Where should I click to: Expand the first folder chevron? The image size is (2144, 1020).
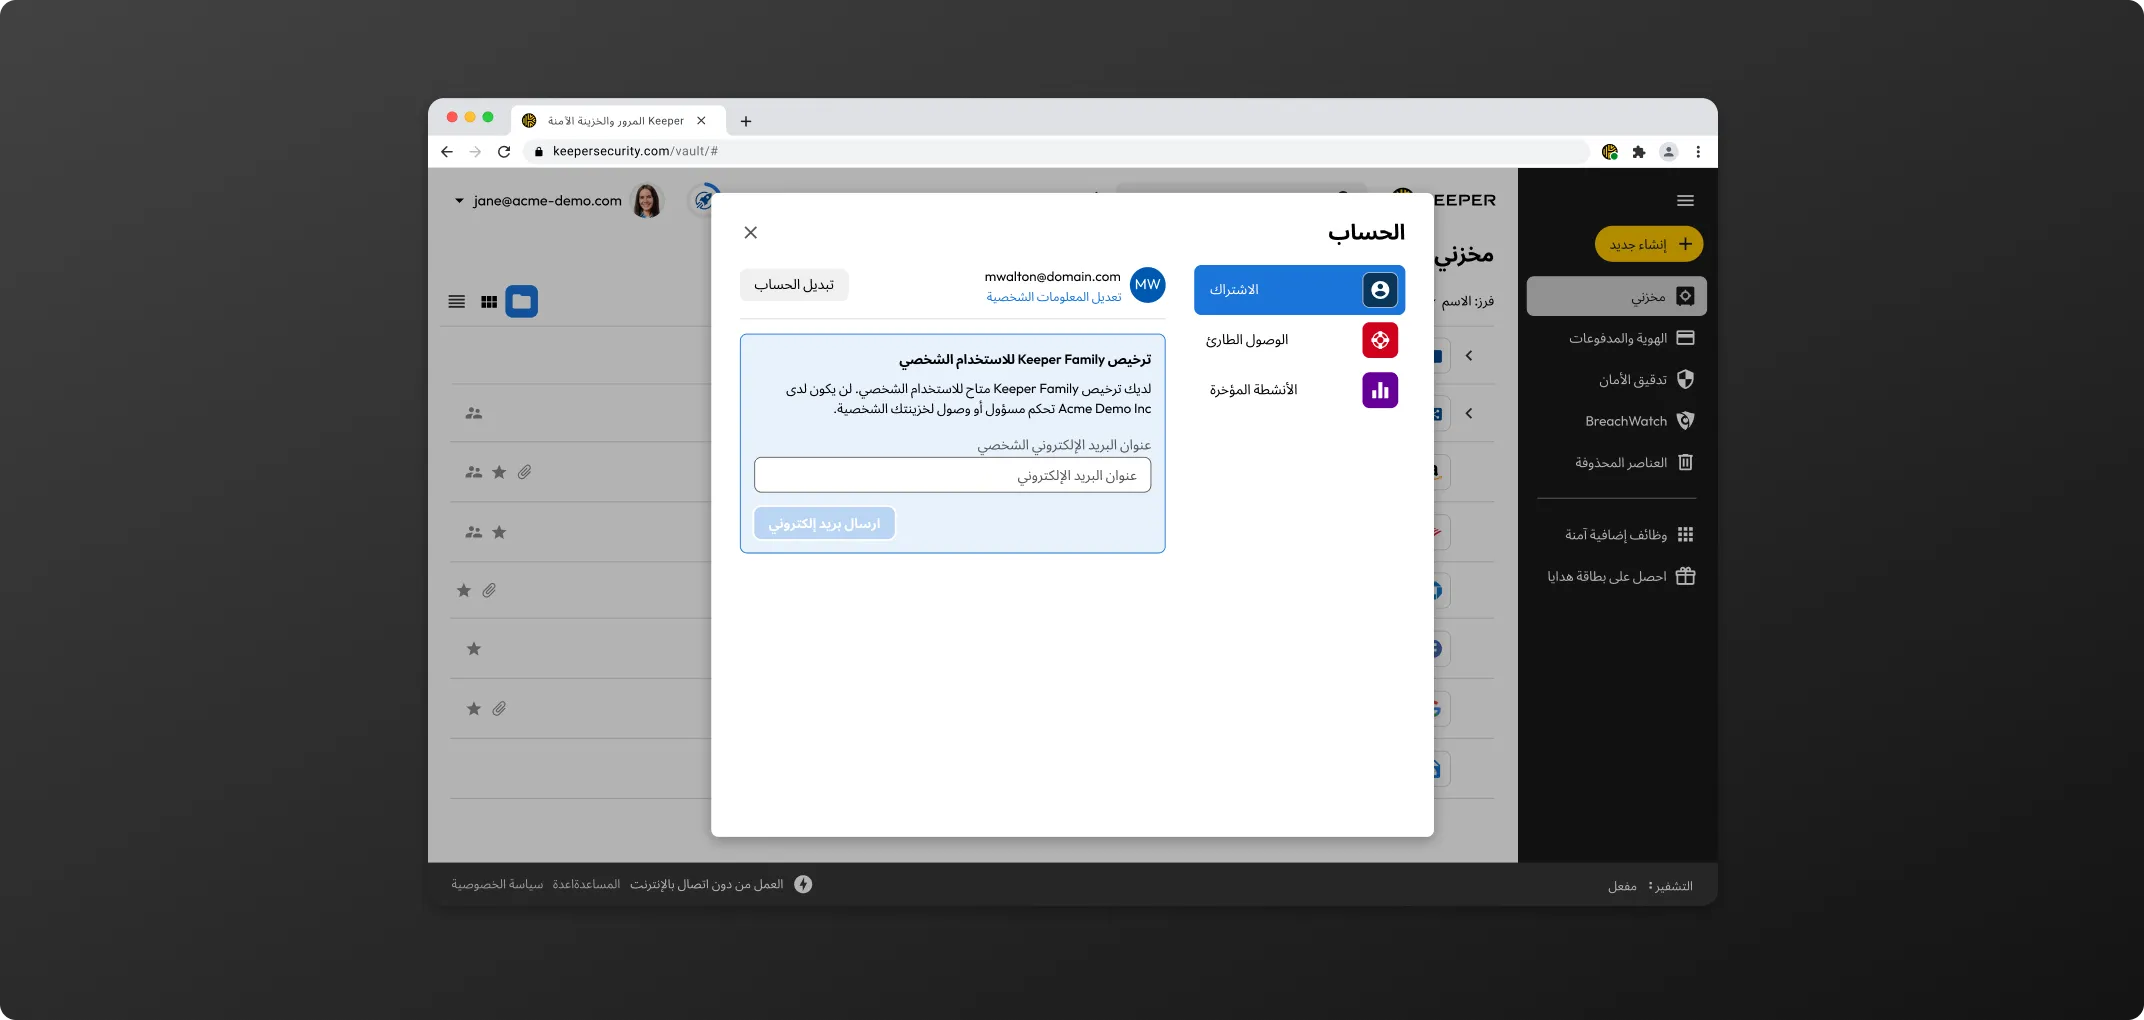click(x=1469, y=356)
